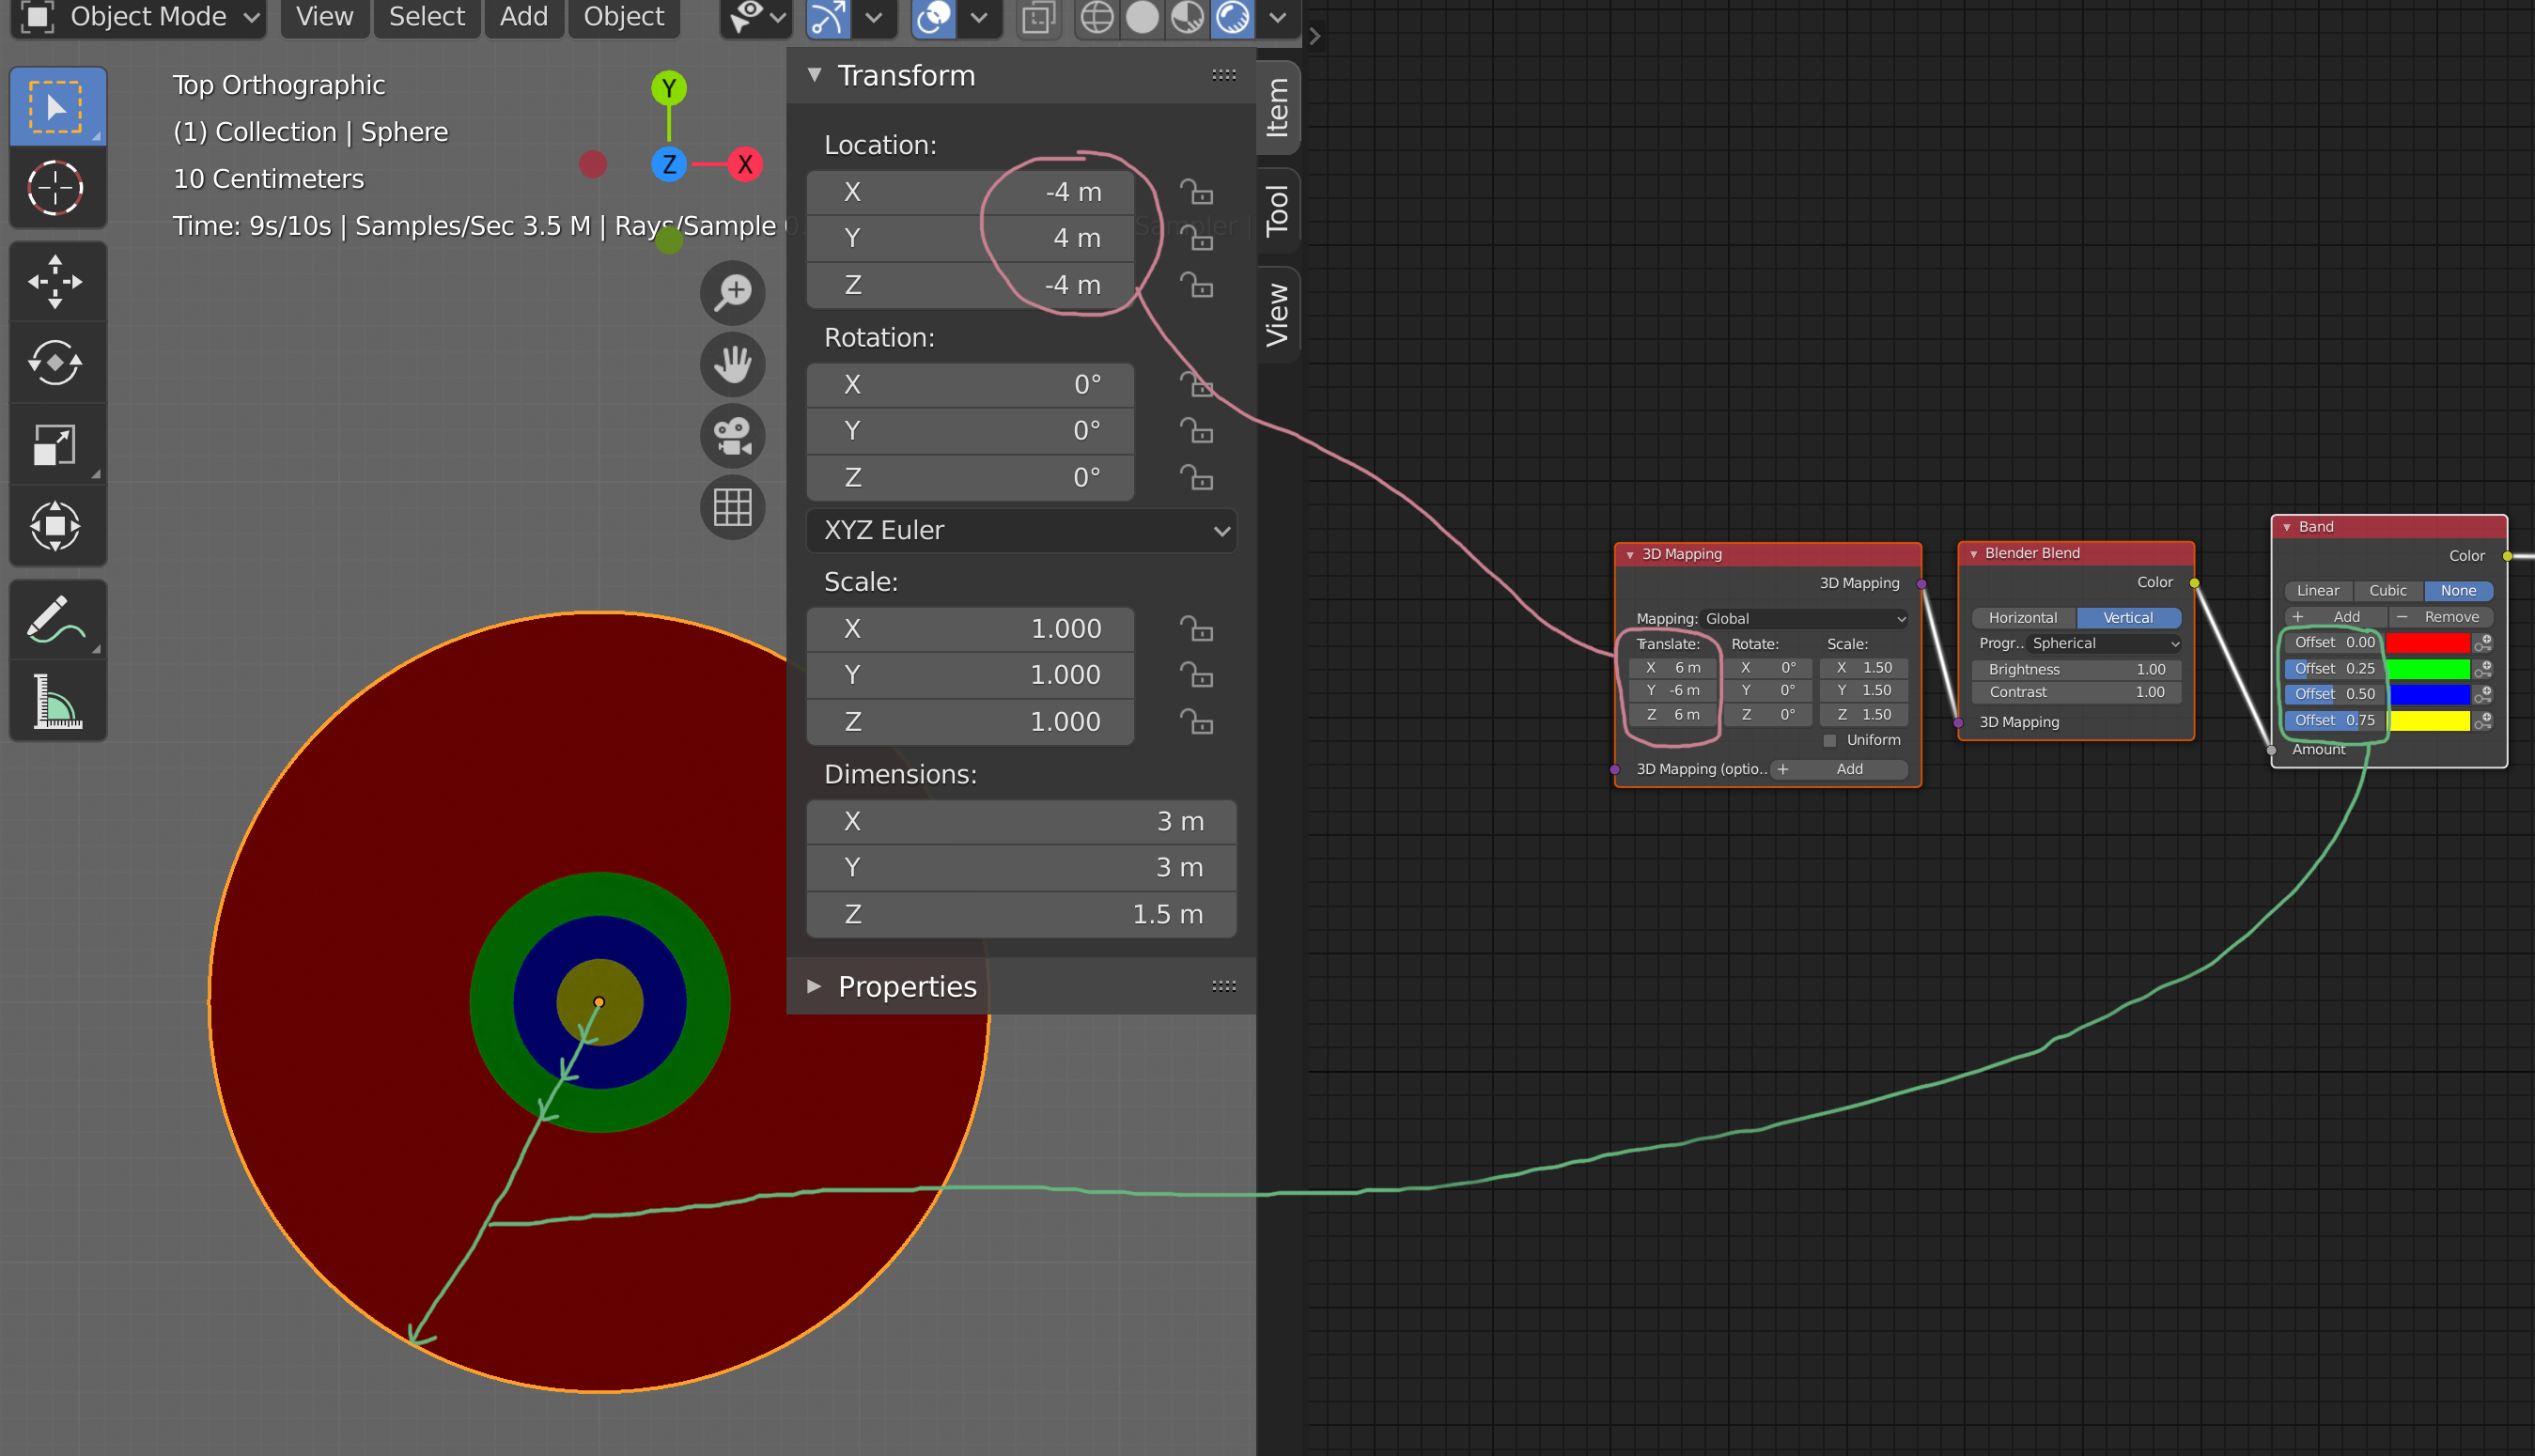Image resolution: width=2535 pixels, height=1456 pixels.
Task: Expand the Properties panel section
Action: [x=905, y=986]
